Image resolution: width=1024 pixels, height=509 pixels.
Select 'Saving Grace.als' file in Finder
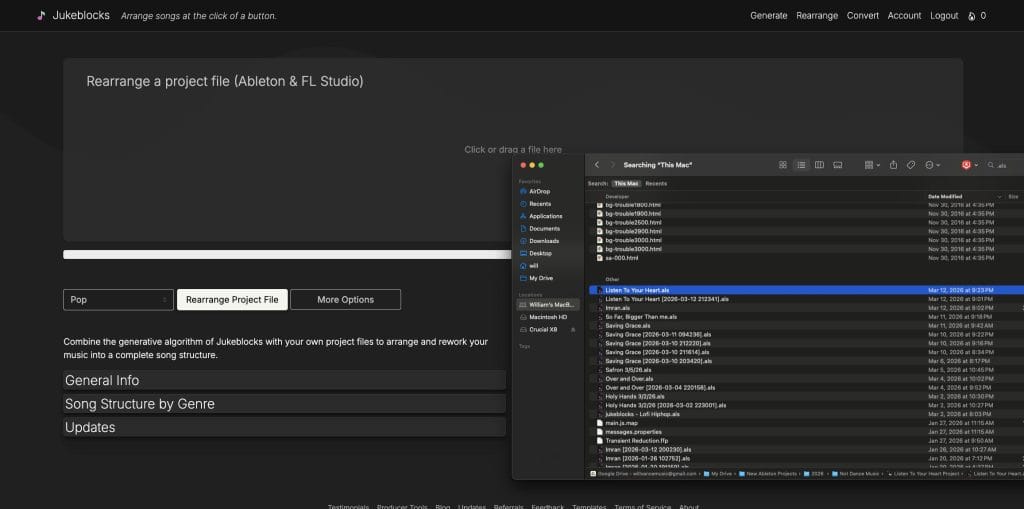pos(628,325)
